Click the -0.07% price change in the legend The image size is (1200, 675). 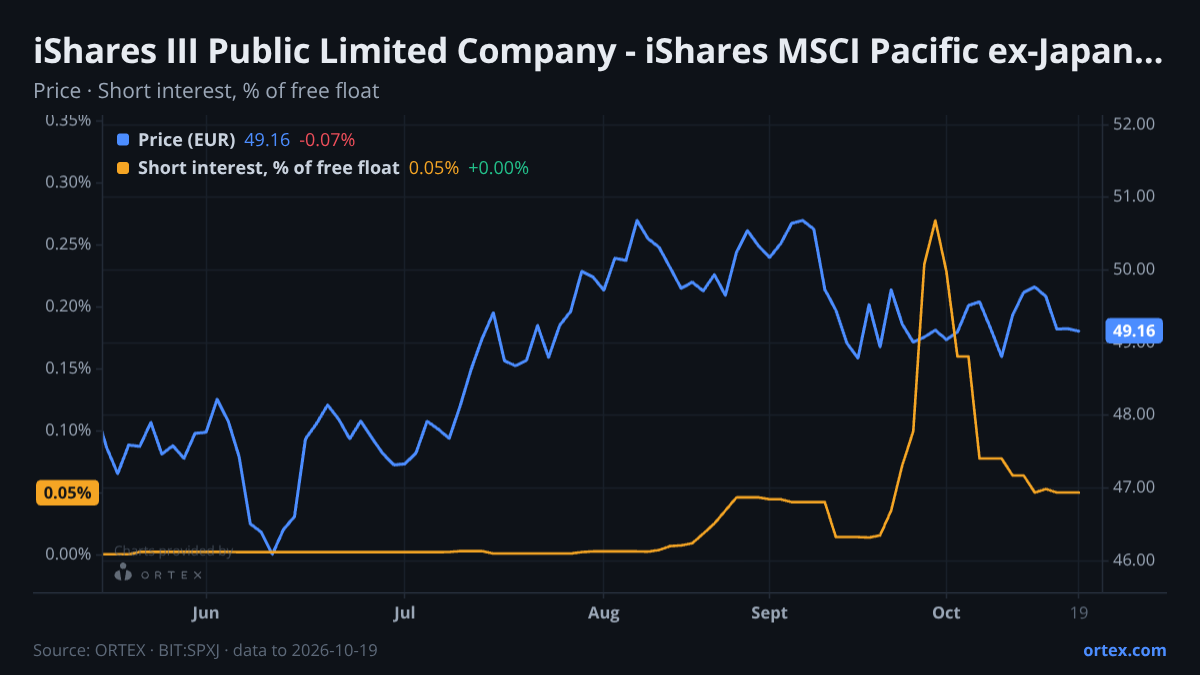(327, 140)
